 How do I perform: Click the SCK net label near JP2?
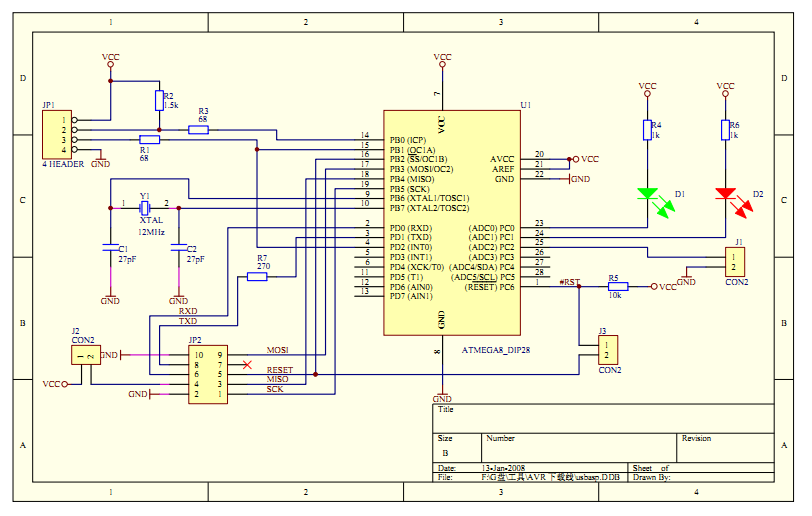(x=275, y=389)
